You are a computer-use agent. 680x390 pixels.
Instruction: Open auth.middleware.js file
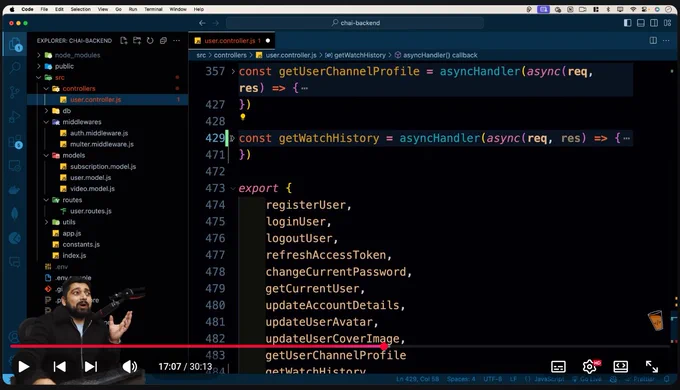tap(99, 133)
